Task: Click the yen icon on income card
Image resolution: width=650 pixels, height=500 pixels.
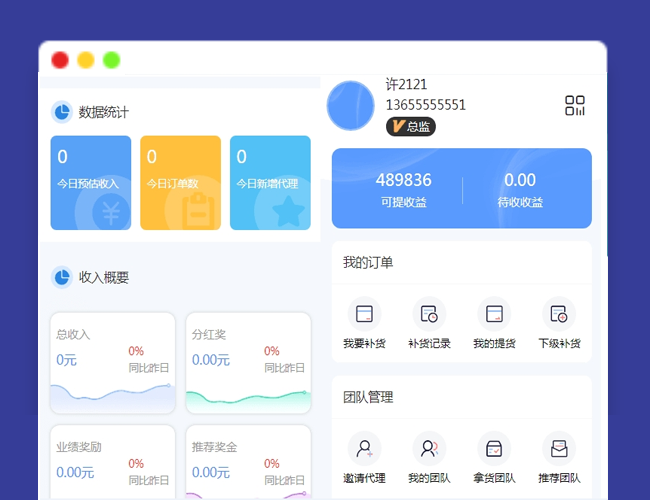Action: click(111, 212)
